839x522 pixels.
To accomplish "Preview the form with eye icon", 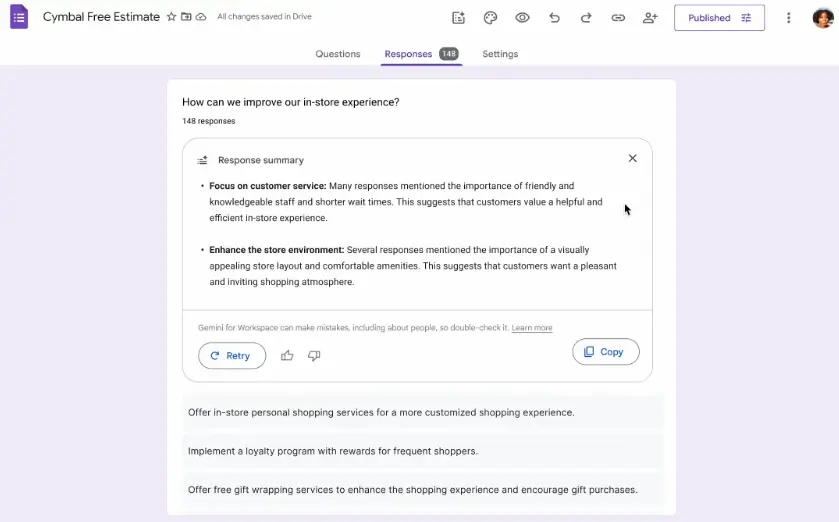I will [522, 18].
